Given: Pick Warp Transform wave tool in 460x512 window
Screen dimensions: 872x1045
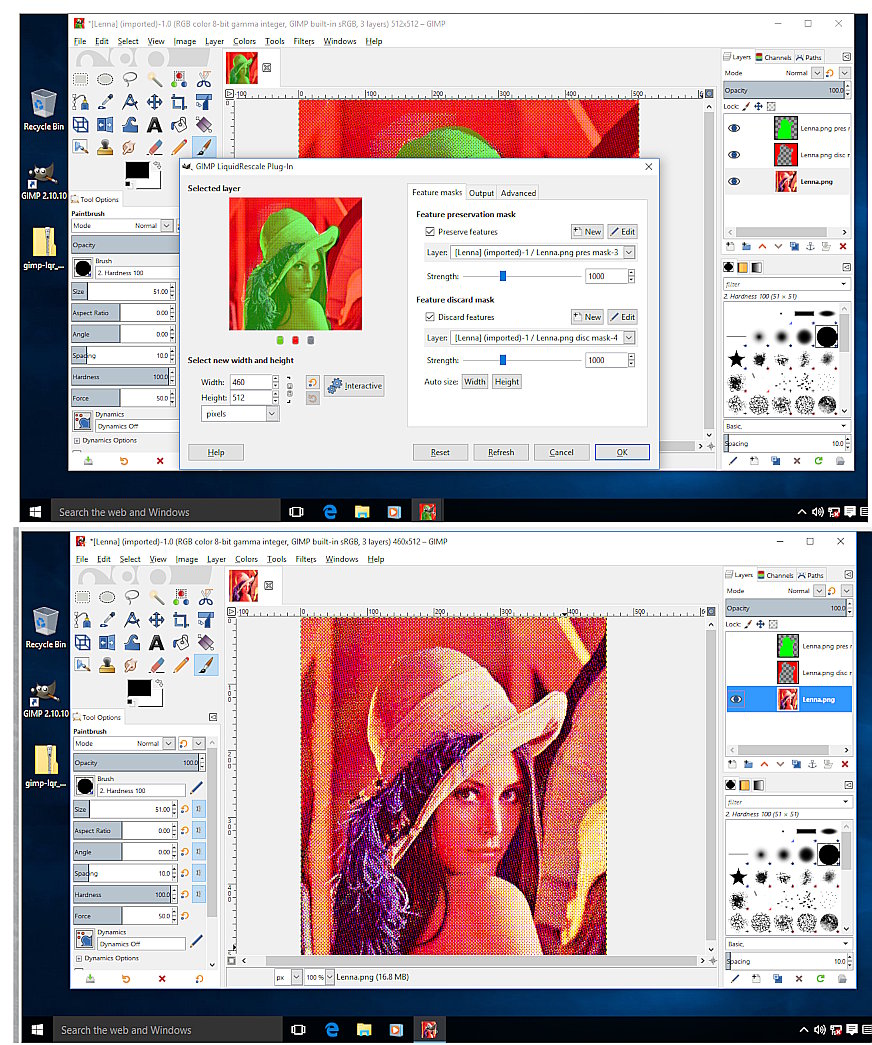Looking at the screenshot, I should tap(132, 642).
